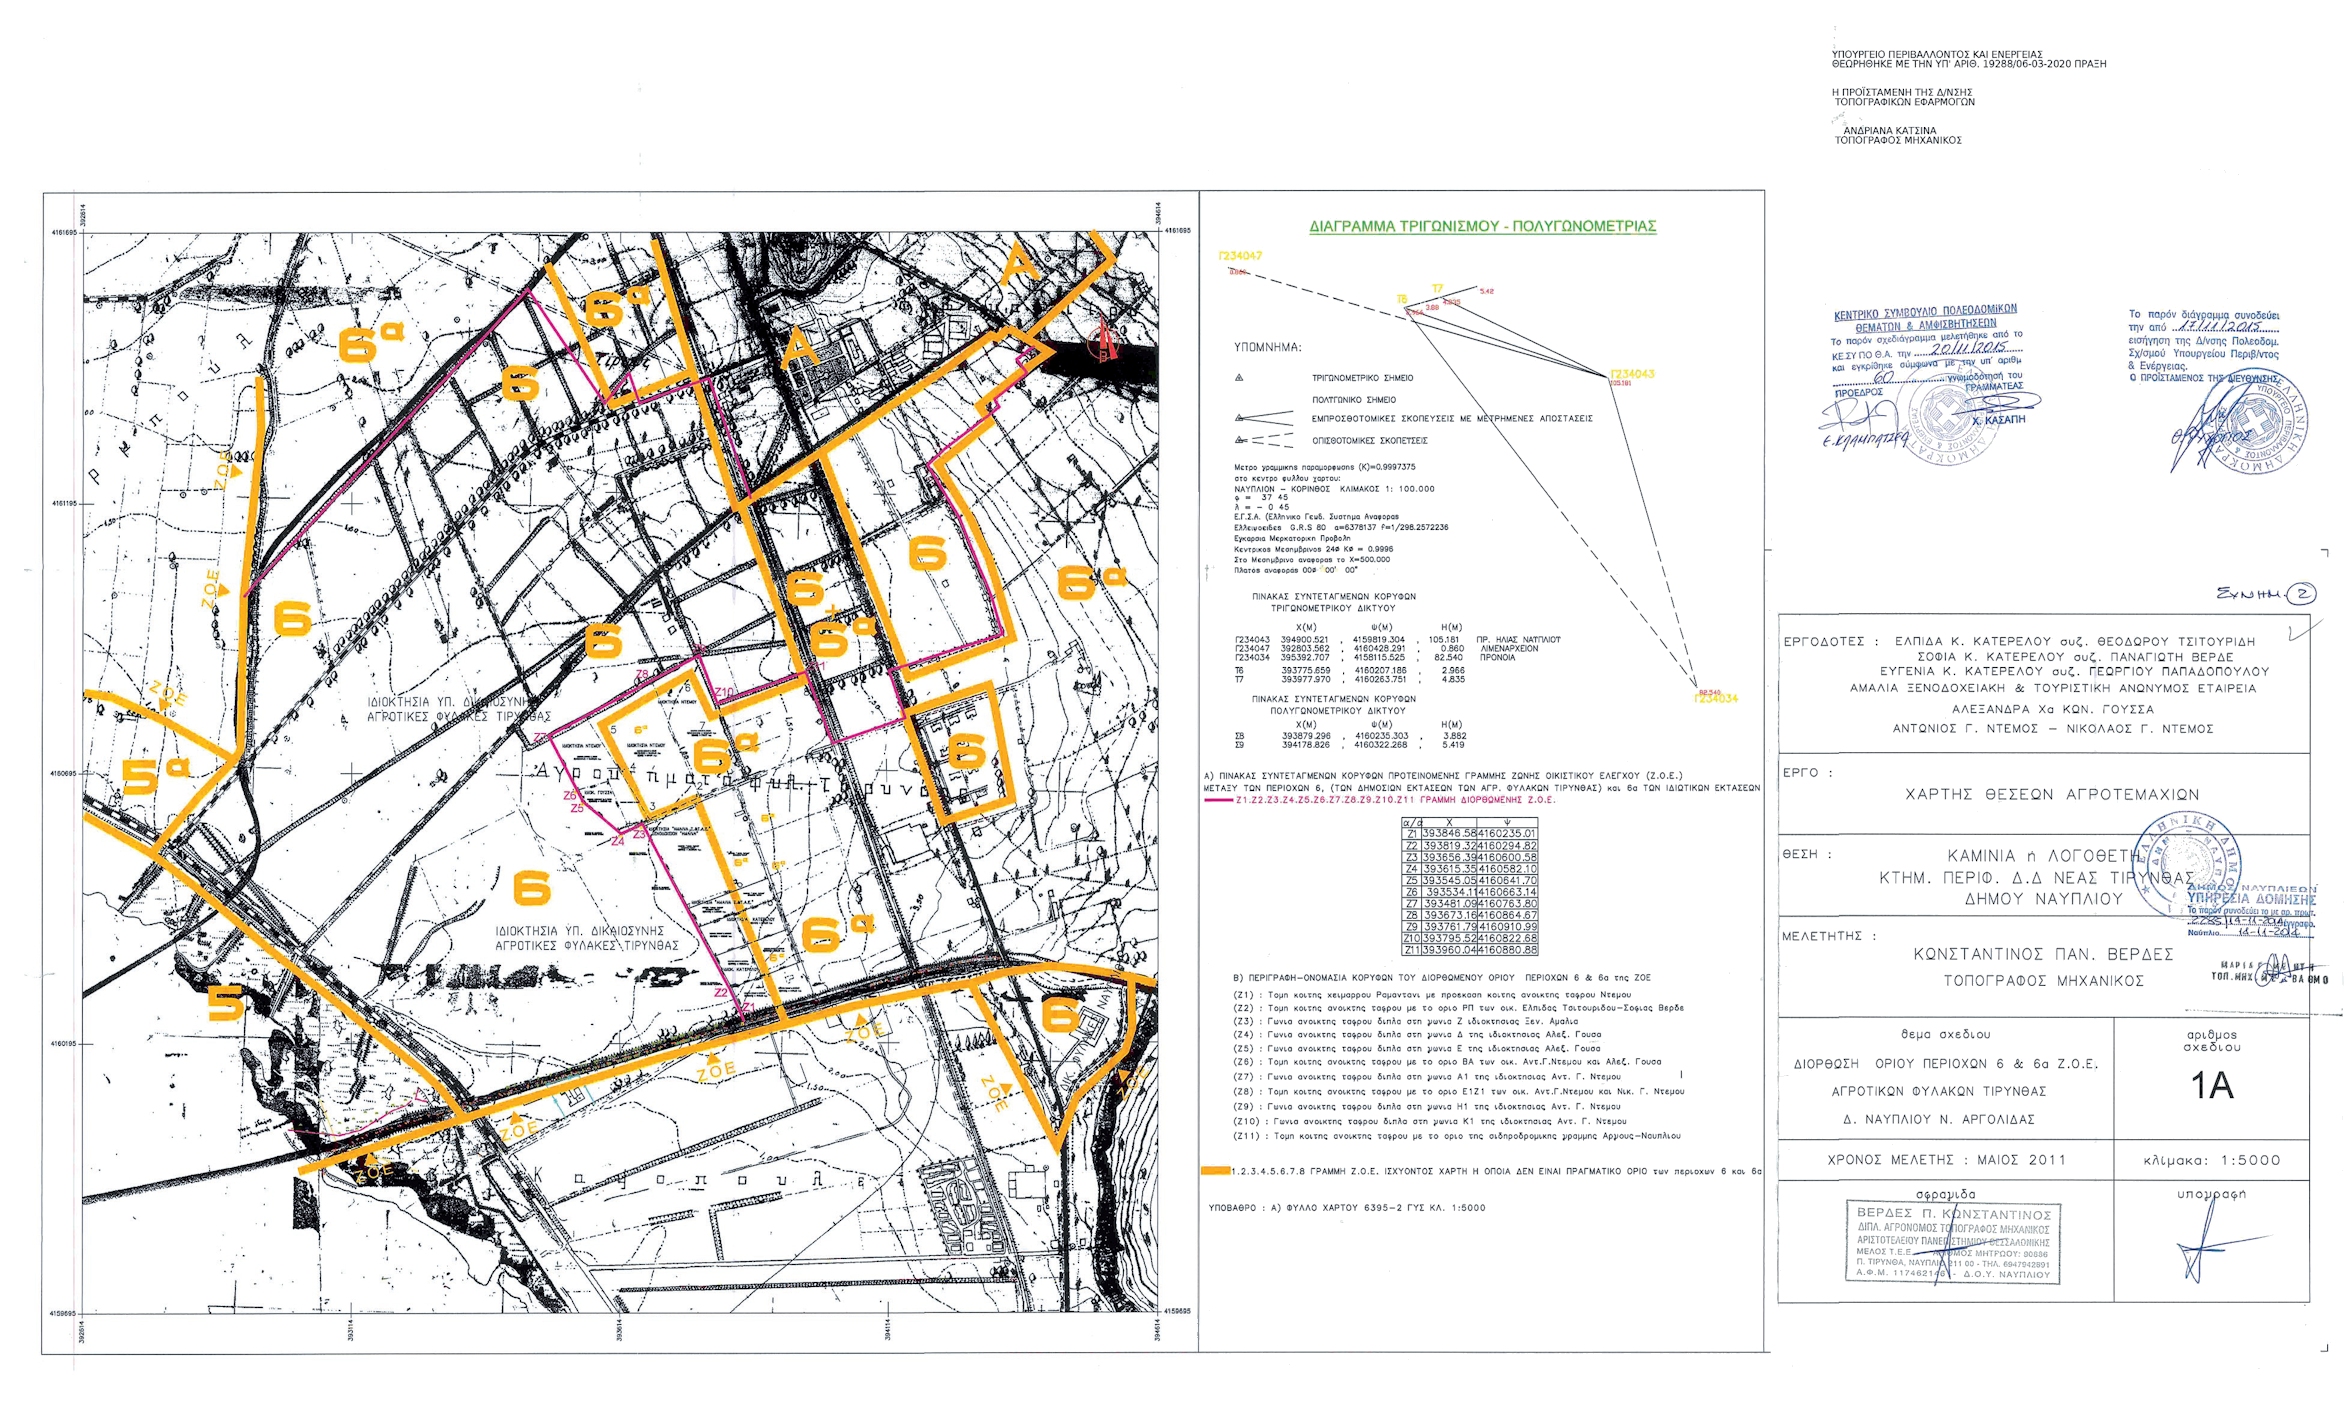Image resolution: width=2349 pixels, height=1421 pixels.
Task: Click the ΔΙΑΓΡΑΜΜΑ ΤΡΙΓΩΝΙΣΜΟΥ green underlined title
Action: point(1482,227)
